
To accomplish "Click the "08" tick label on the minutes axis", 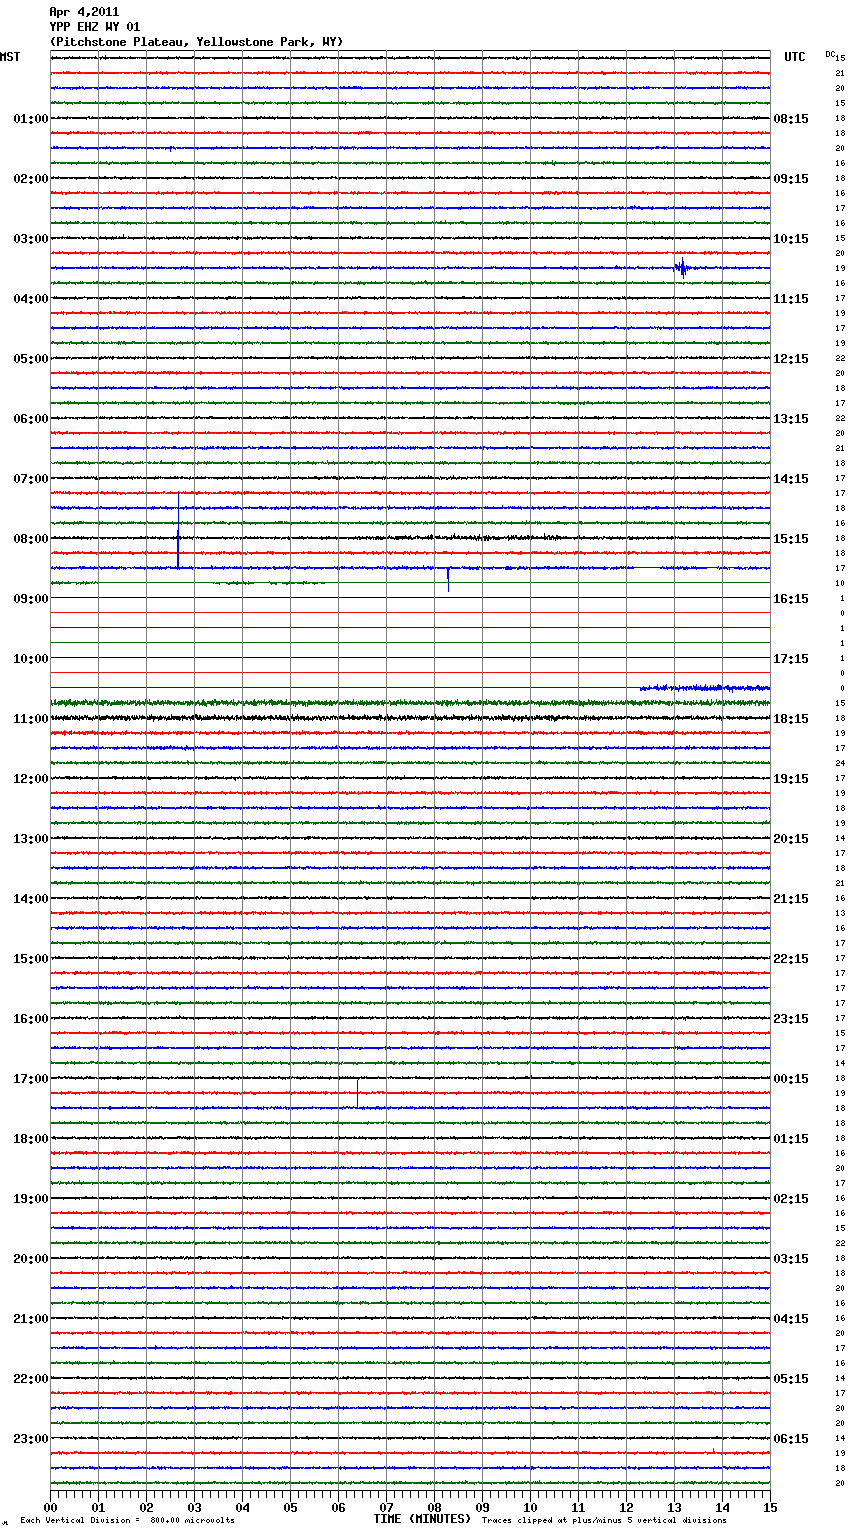I will (434, 1507).
